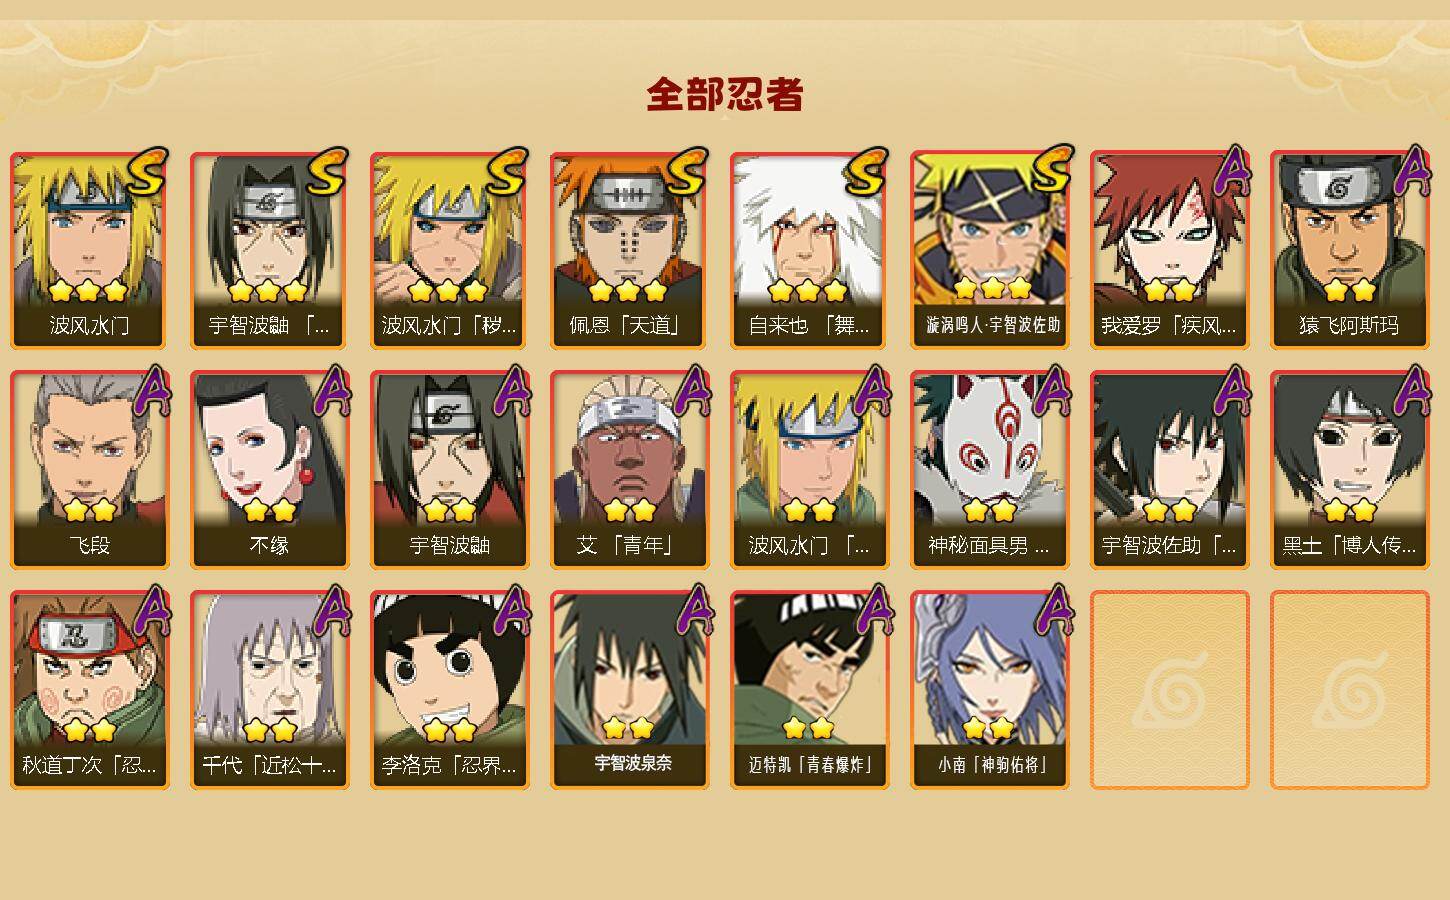Select the 艾「青年」 ninja card

(x=629, y=470)
